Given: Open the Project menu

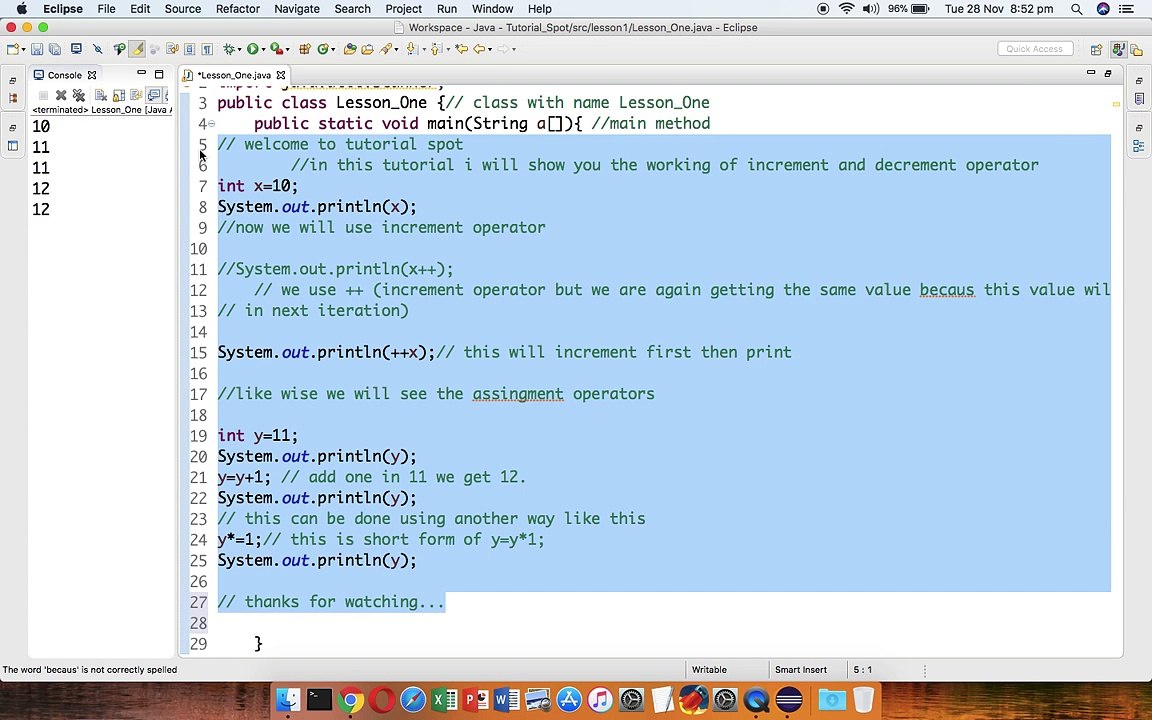Looking at the screenshot, I should (x=403, y=9).
